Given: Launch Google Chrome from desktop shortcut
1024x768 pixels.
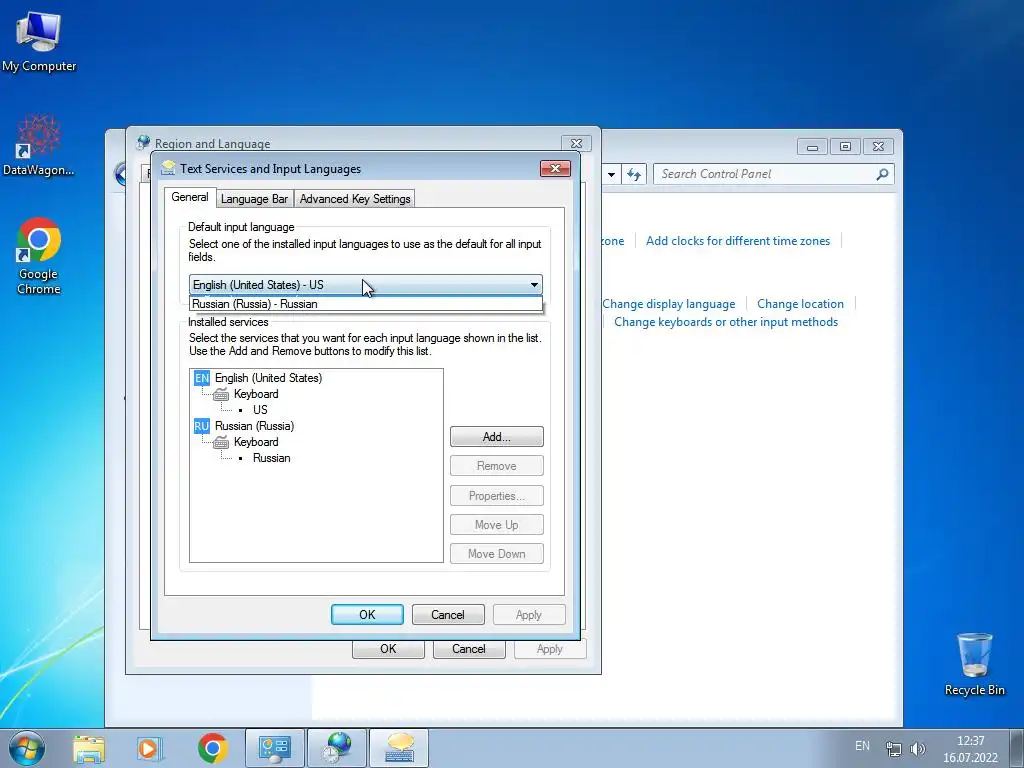Looking at the screenshot, I should coord(39,256).
